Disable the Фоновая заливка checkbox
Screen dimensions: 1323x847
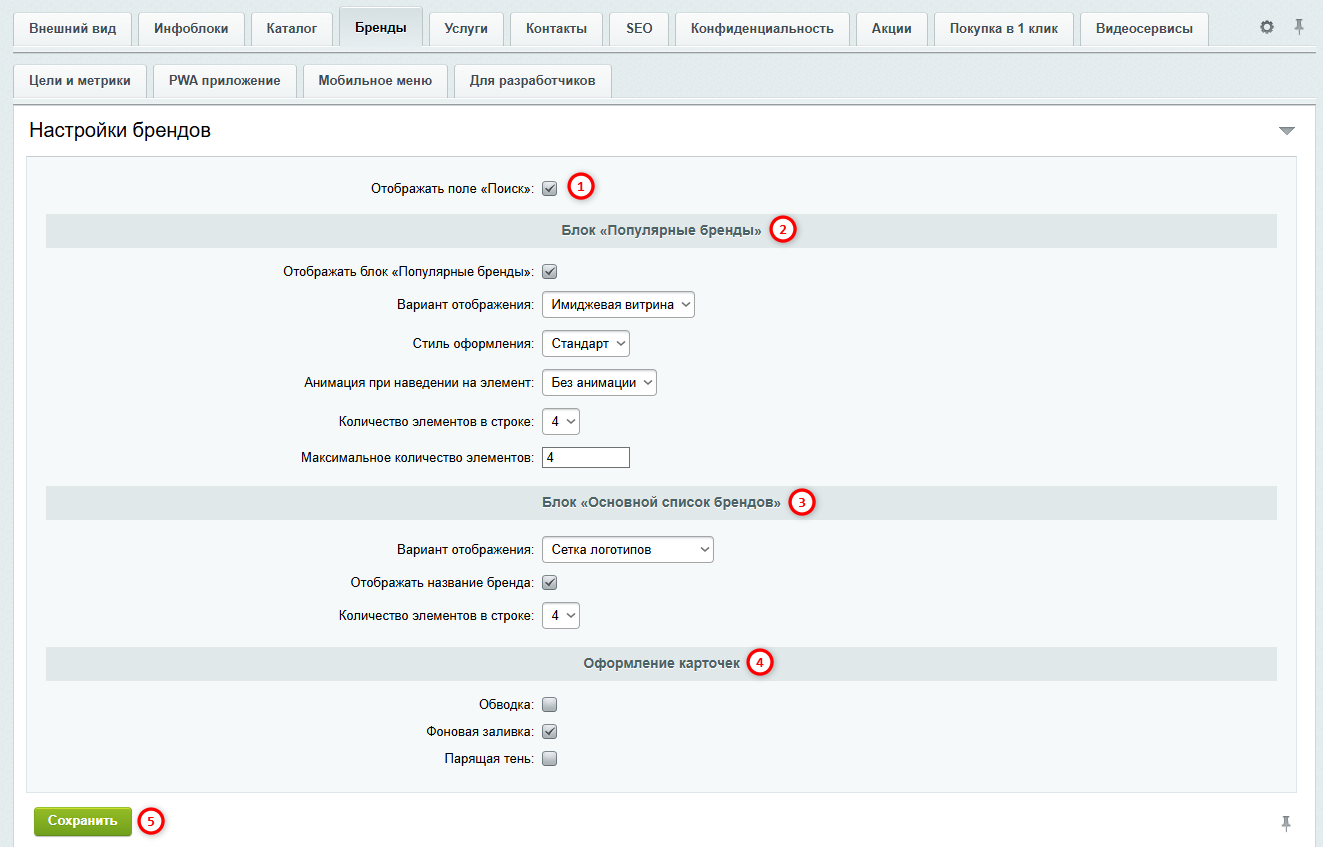tap(549, 732)
